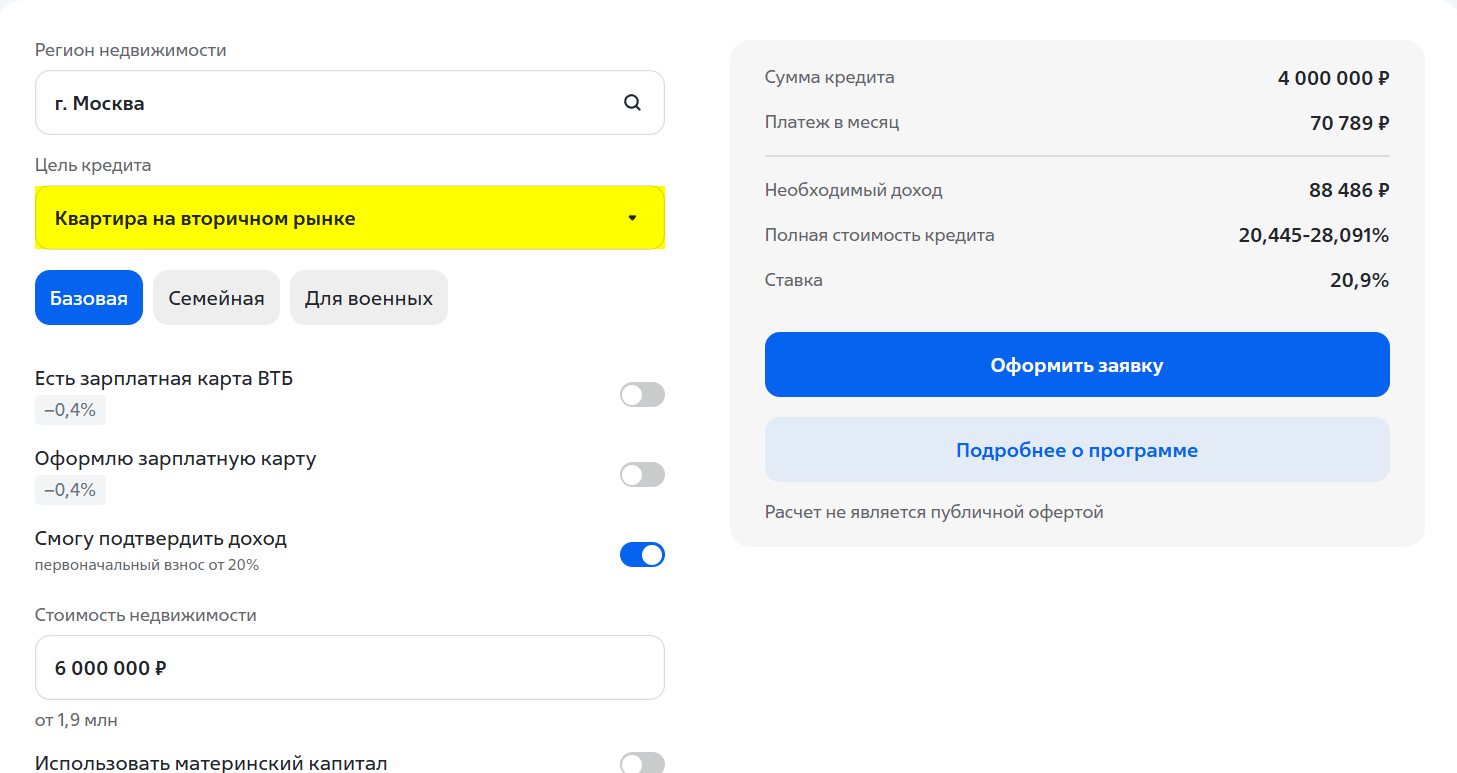
Task: Enable Есть зарплатная карта ВТБ toggle
Action: point(642,395)
